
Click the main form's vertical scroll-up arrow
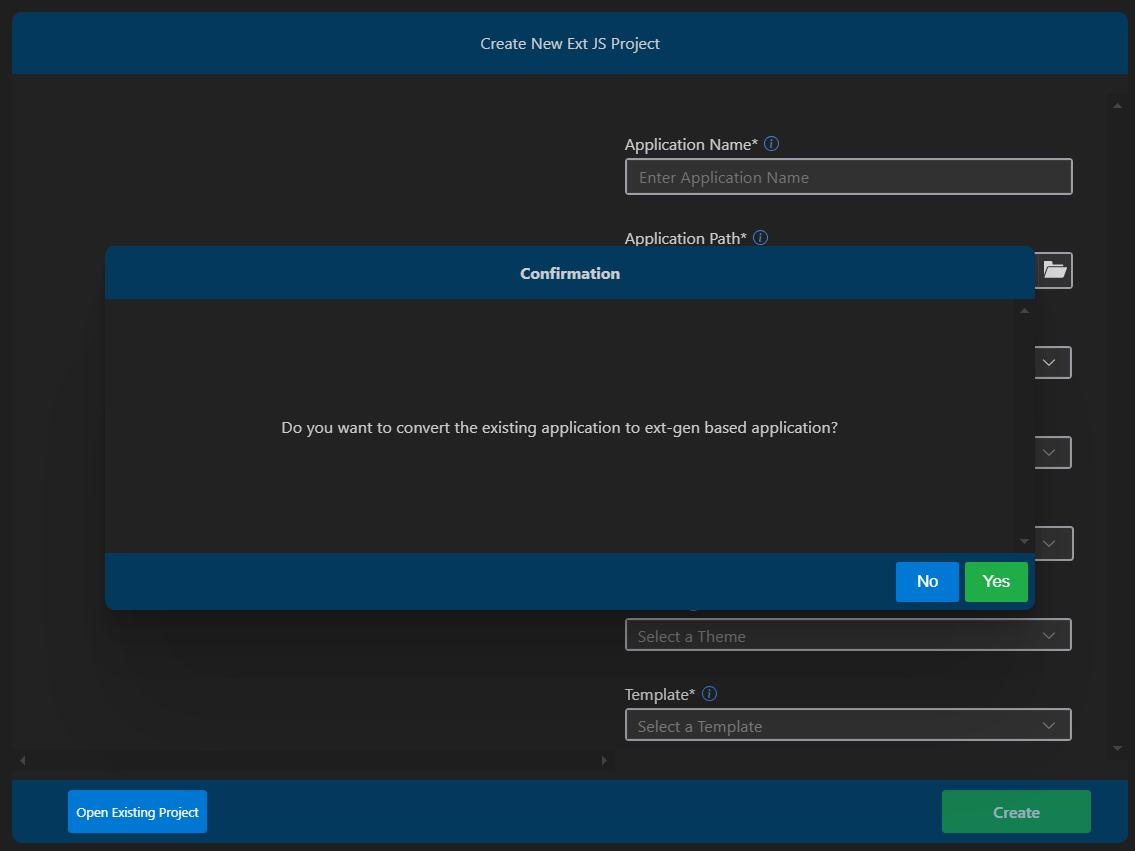[x=1118, y=104]
